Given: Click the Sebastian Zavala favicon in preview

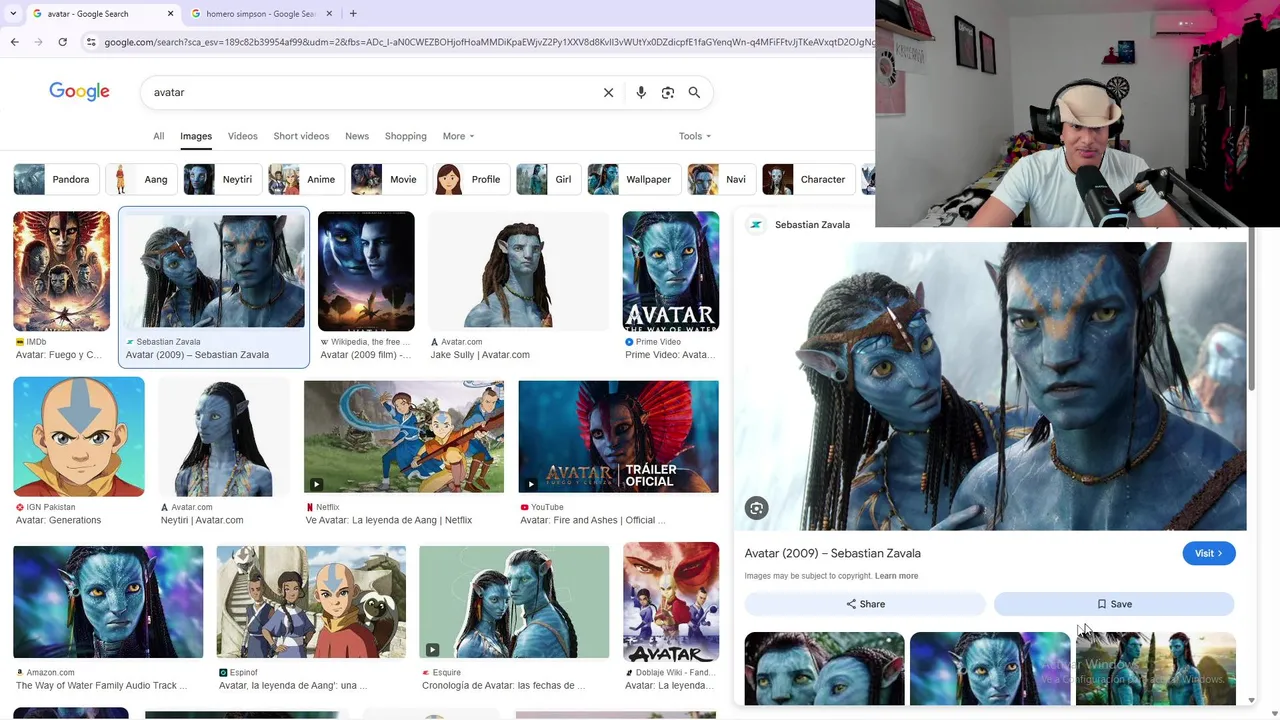Looking at the screenshot, I should (x=756, y=225).
